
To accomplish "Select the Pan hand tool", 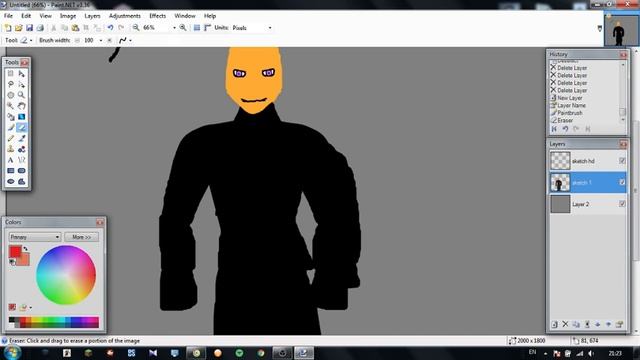I will [x=22, y=106].
